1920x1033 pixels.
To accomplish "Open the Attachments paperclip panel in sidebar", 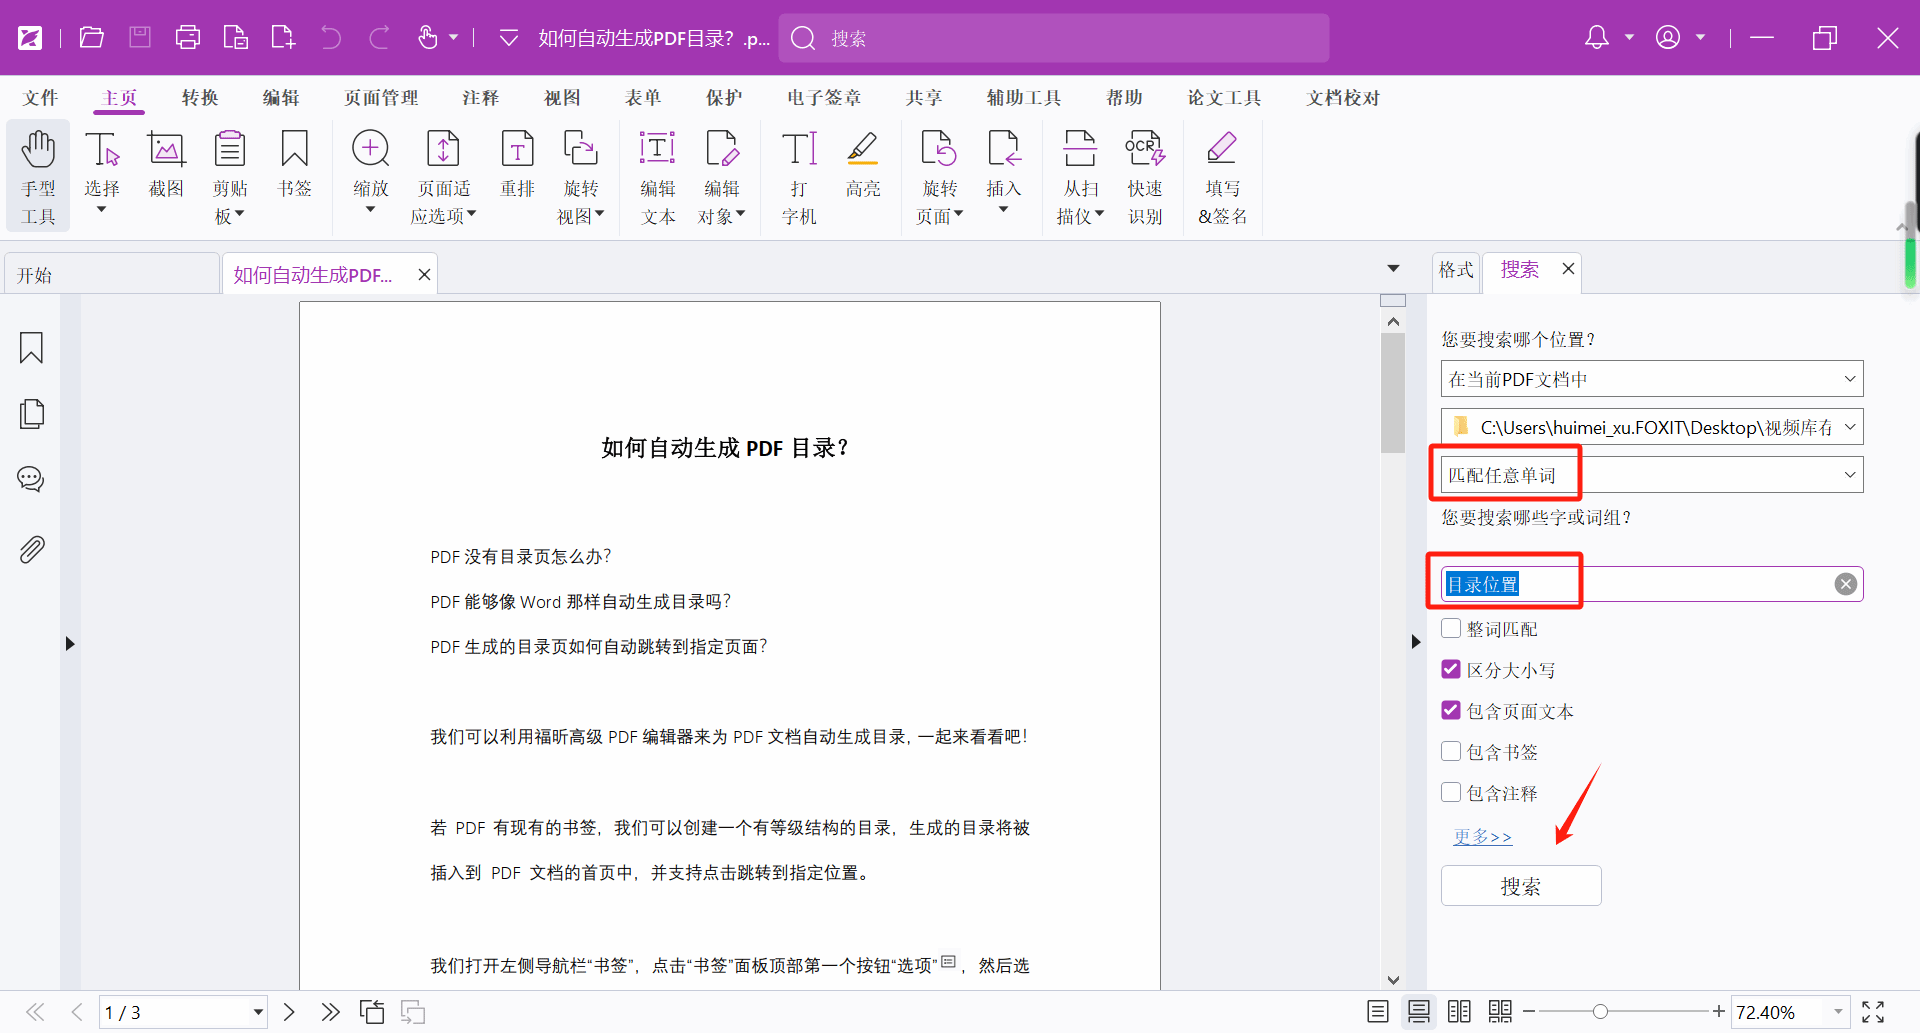I will [31, 549].
